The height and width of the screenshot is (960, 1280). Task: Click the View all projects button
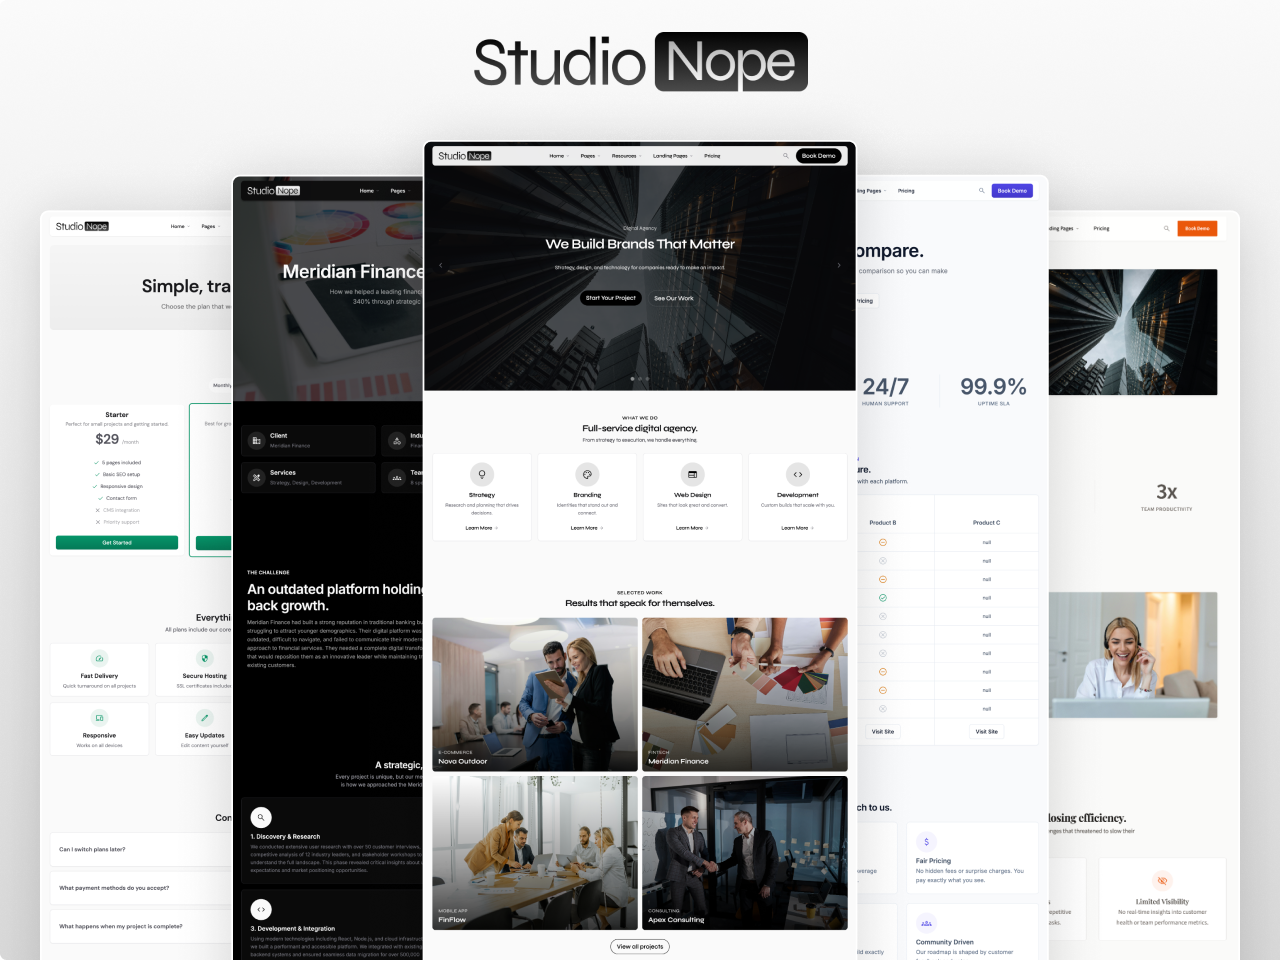click(x=640, y=946)
